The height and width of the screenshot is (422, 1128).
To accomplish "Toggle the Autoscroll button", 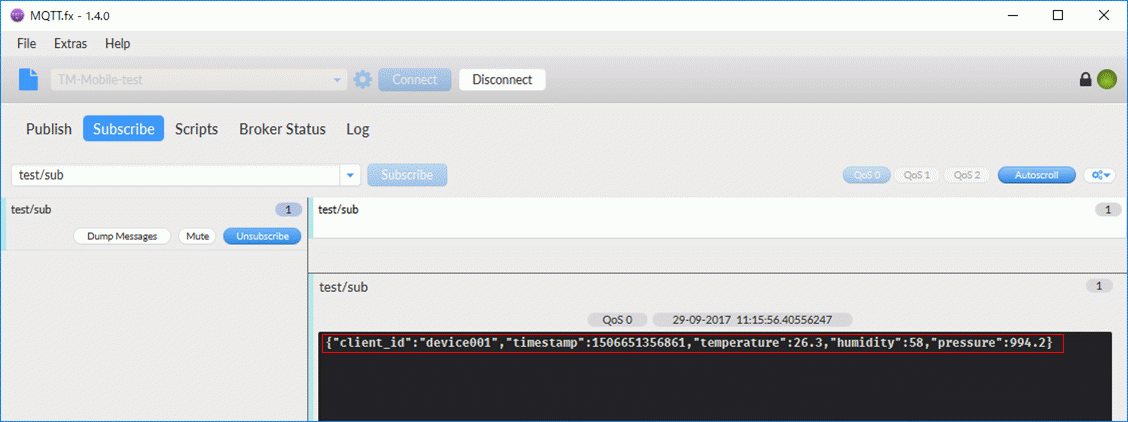I will pos(1037,175).
